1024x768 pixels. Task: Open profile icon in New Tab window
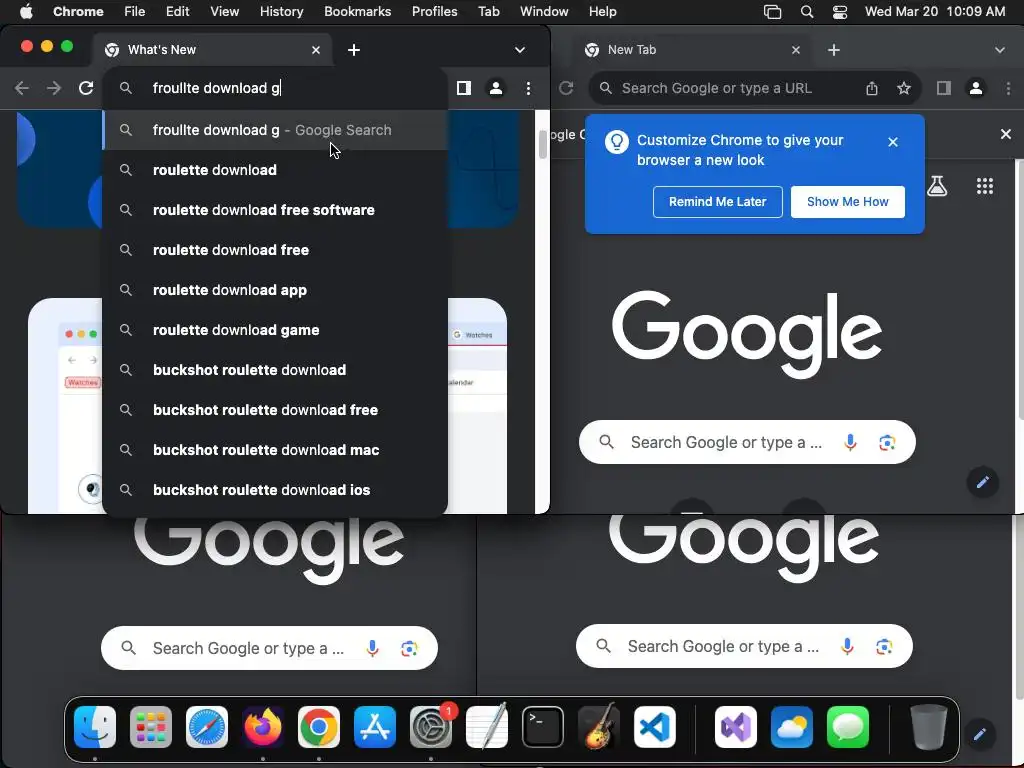coord(976,88)
